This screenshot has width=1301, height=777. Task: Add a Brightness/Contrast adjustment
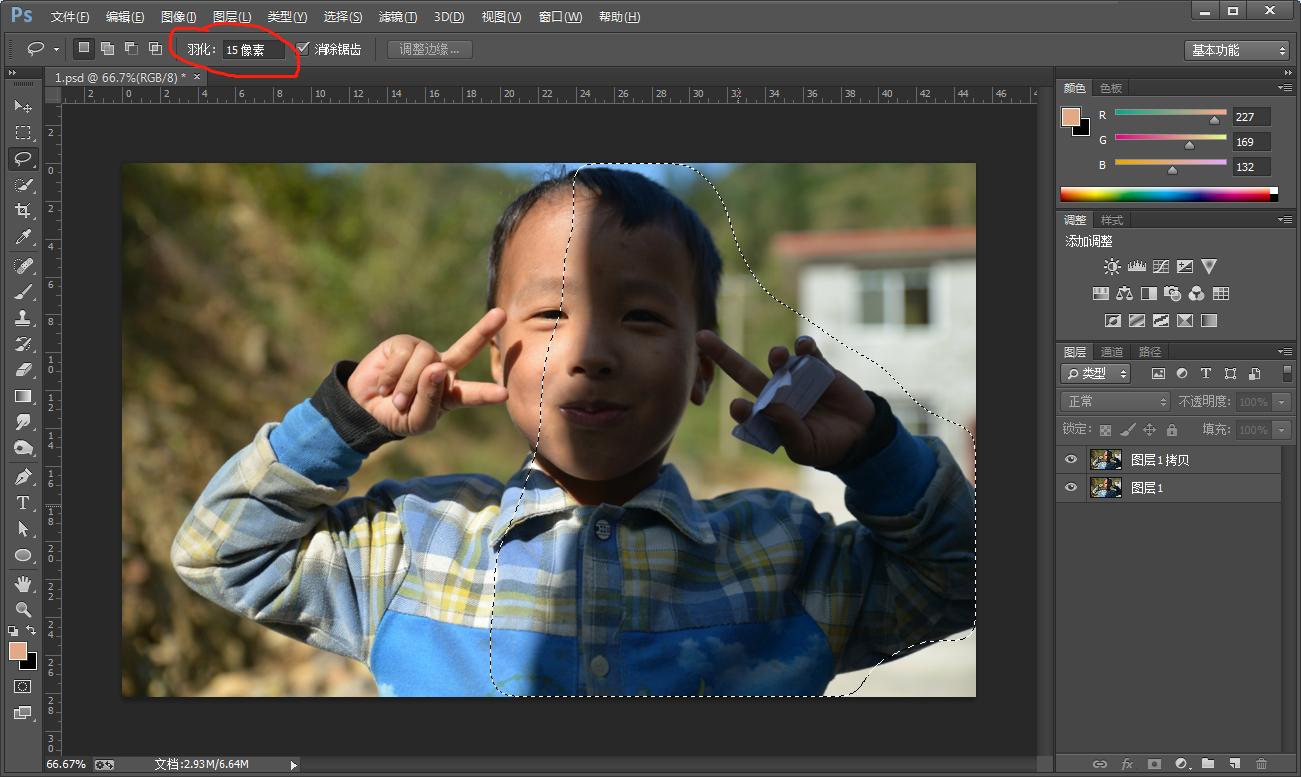(x=1112, y=267)
